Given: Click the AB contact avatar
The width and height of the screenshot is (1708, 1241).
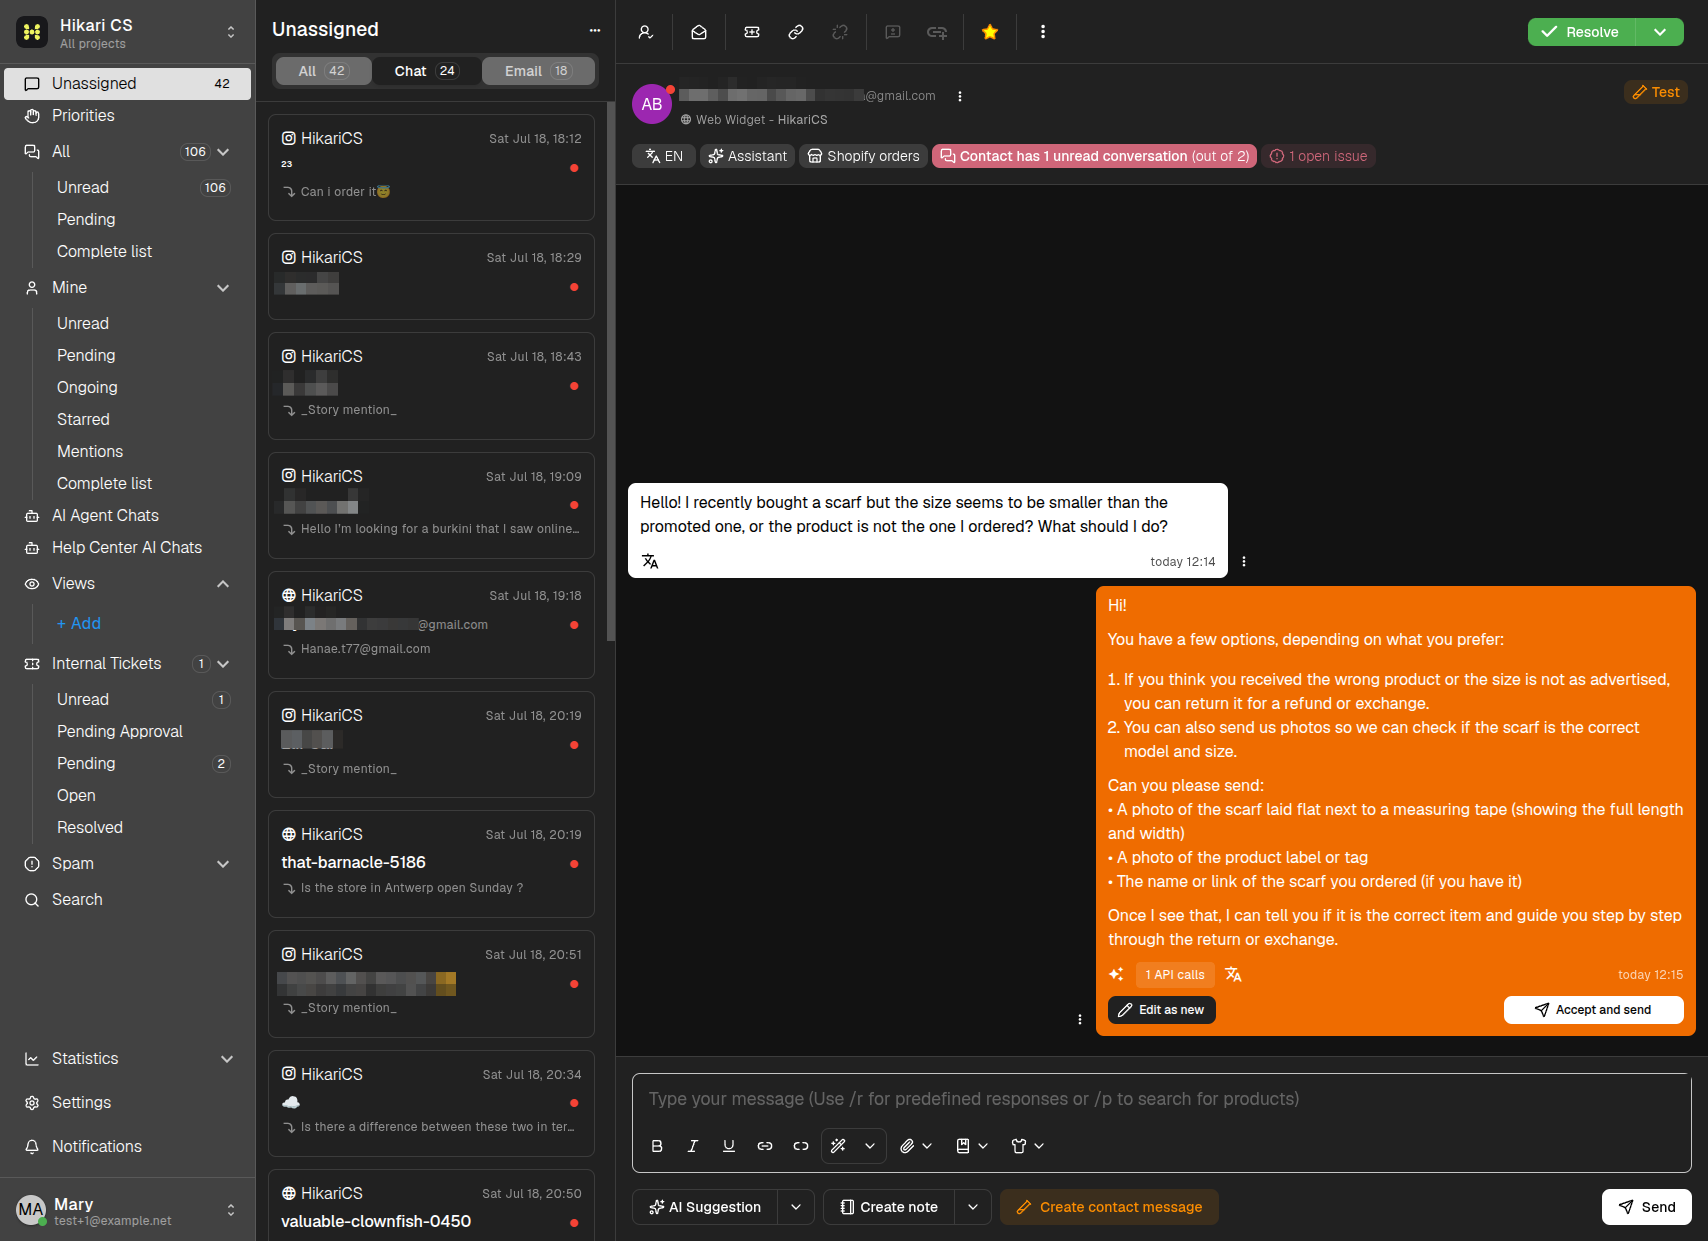Looking at the screenshot, I should pyautogui.click(x=652, y=104).
